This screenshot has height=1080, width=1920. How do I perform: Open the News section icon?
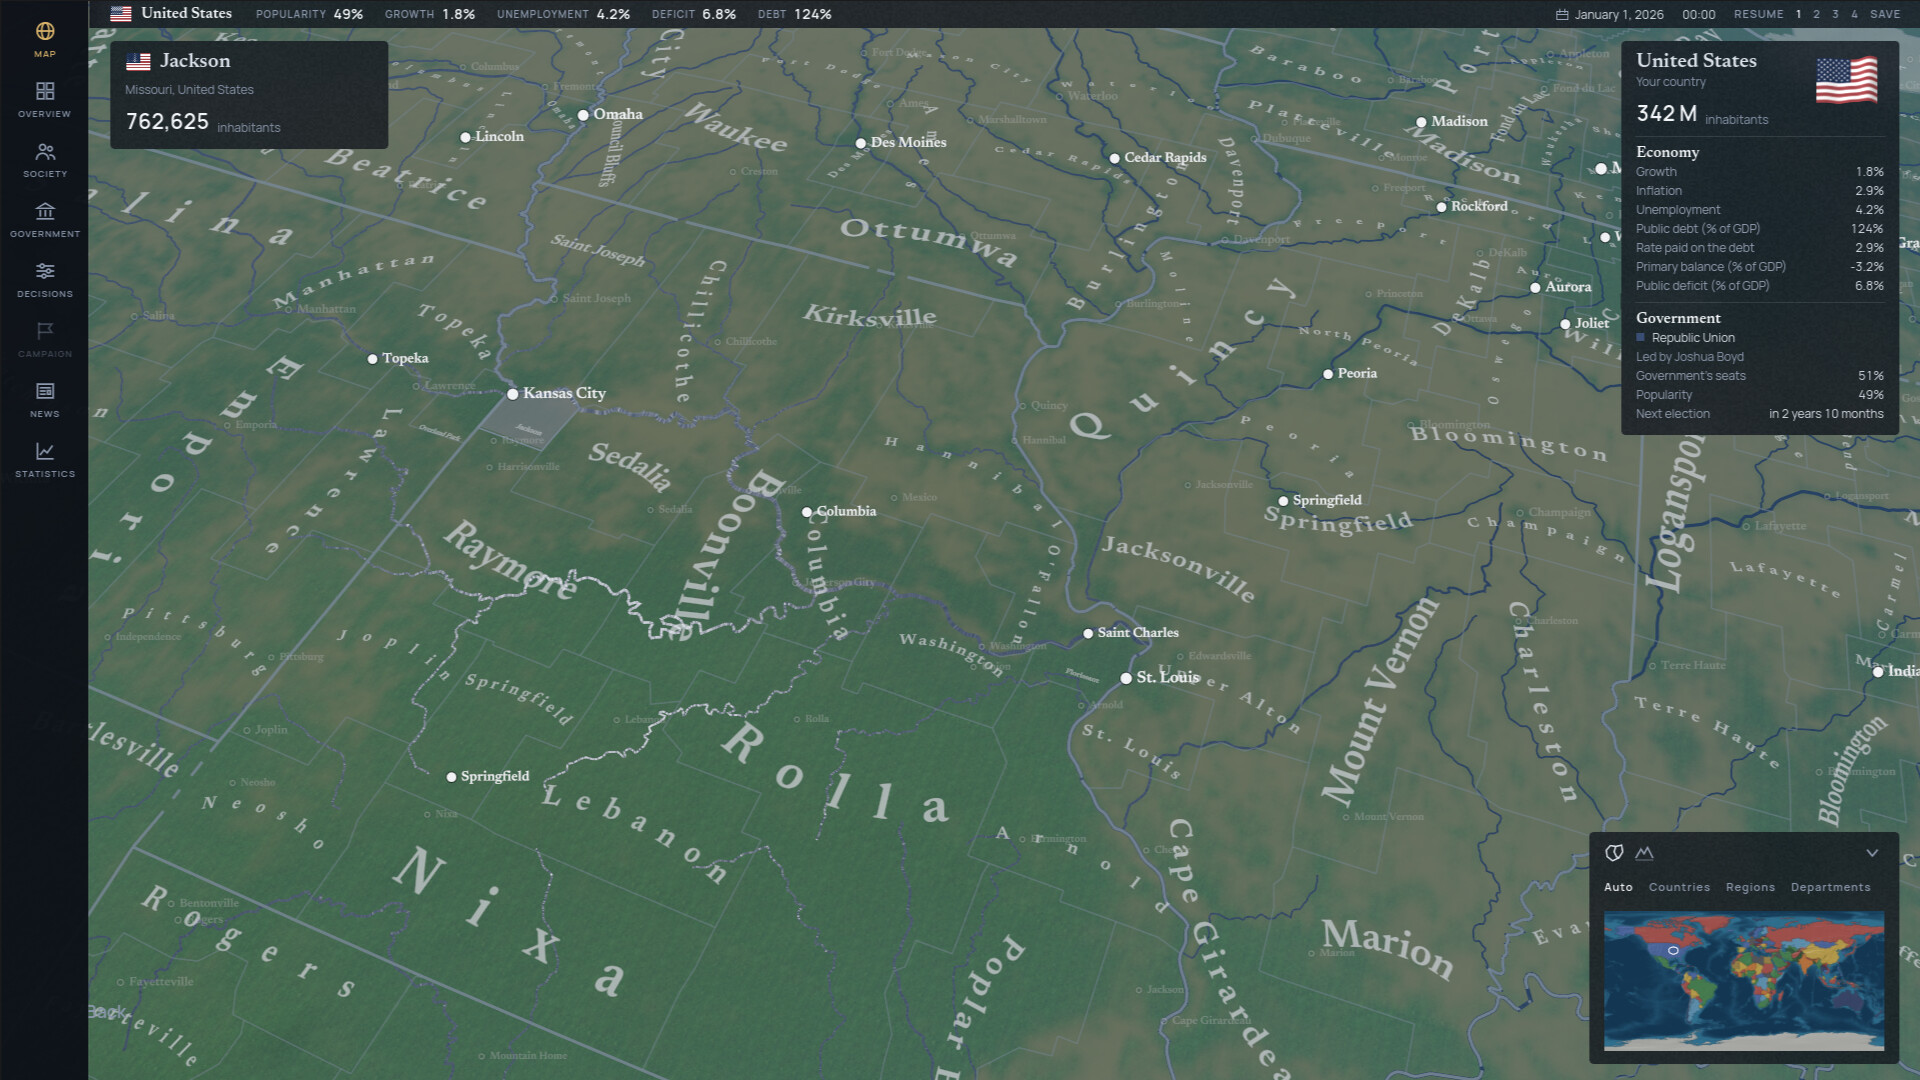click(45, 391)
